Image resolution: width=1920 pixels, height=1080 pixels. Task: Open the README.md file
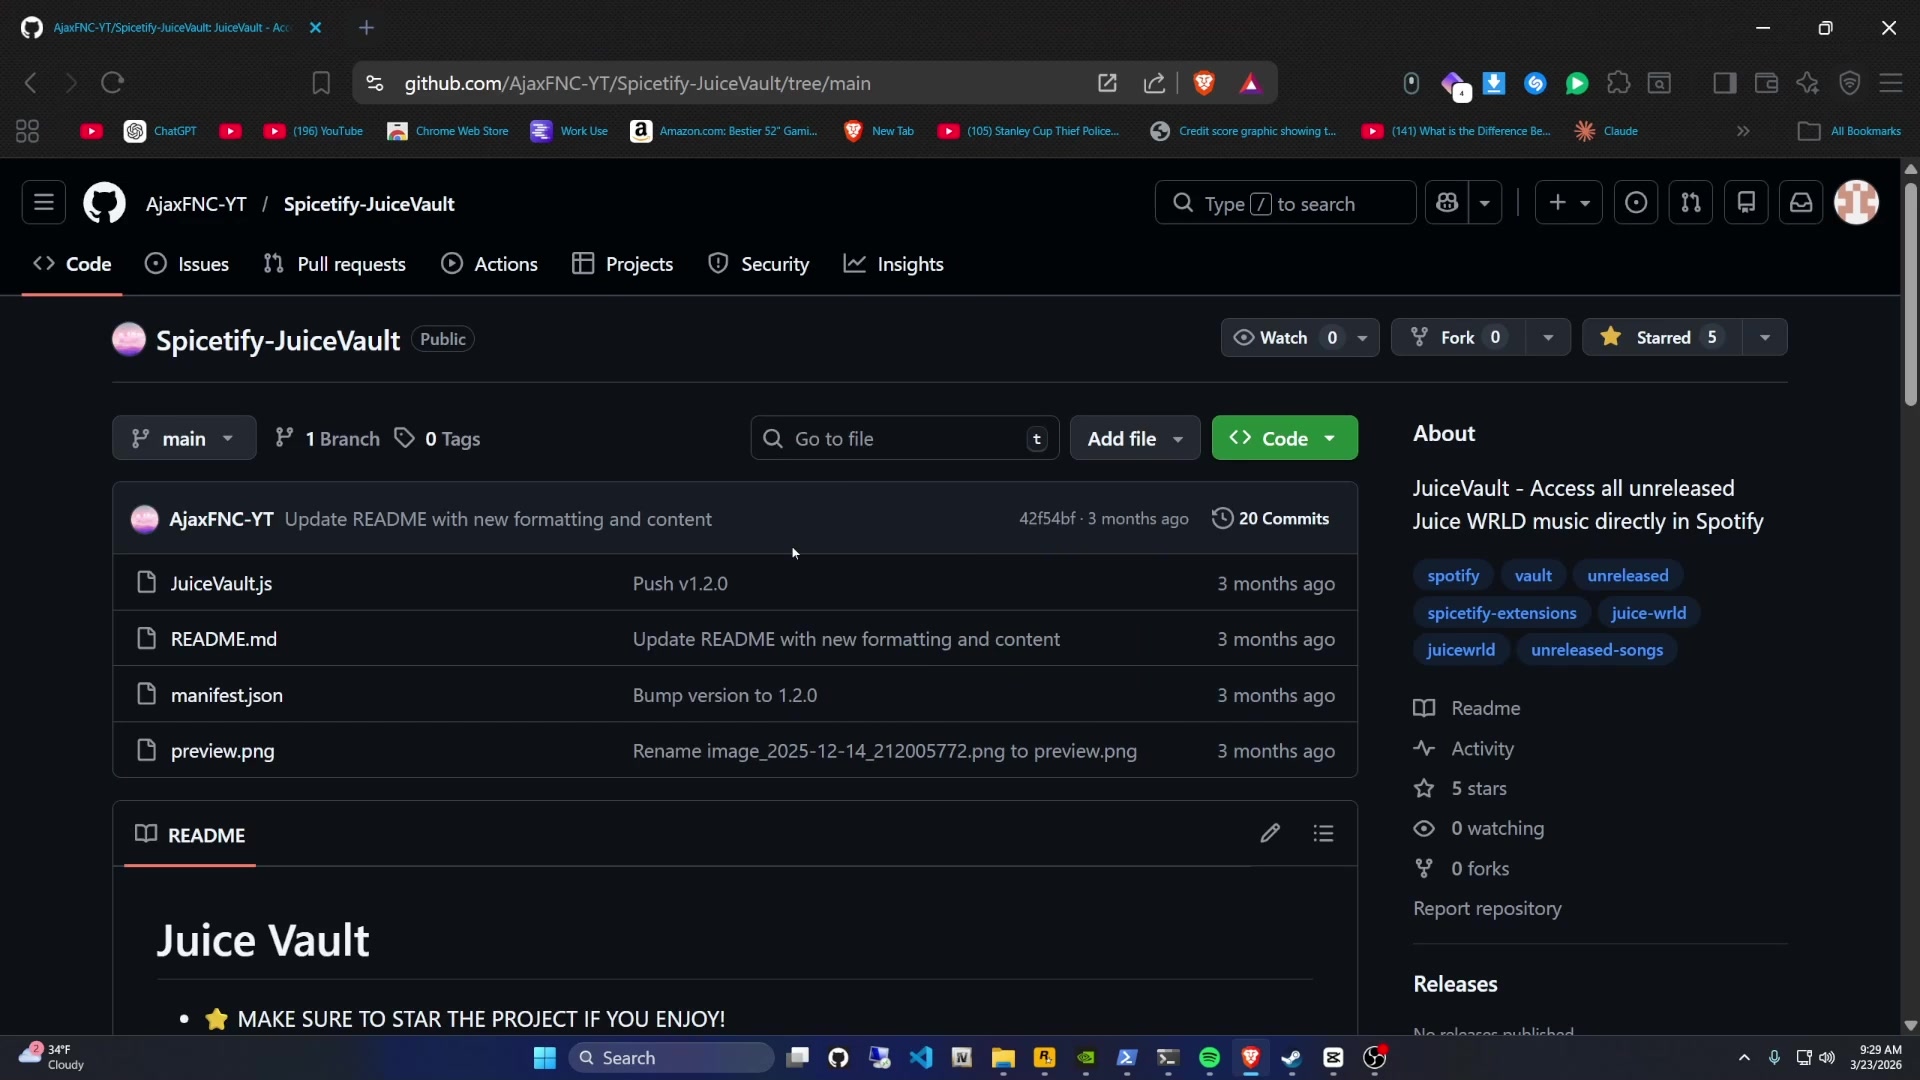(224, 640)
